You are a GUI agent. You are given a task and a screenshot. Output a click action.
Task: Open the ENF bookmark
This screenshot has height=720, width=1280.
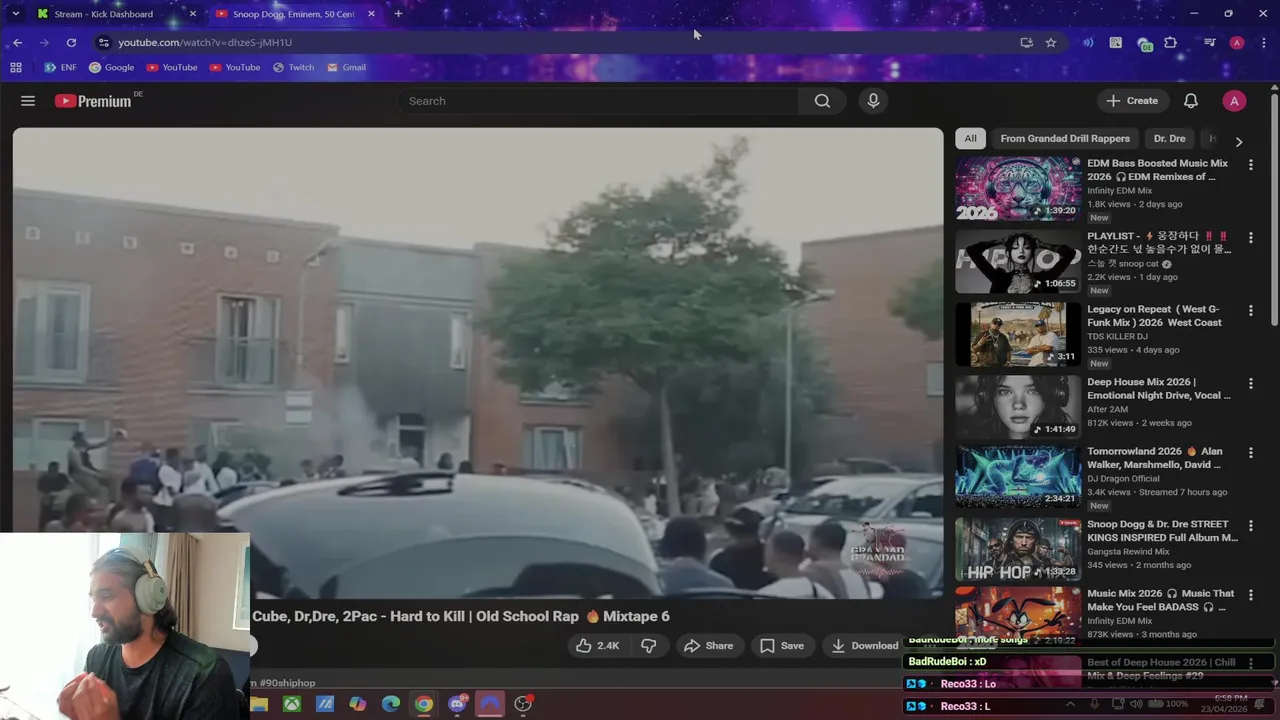tap(60, 67)
